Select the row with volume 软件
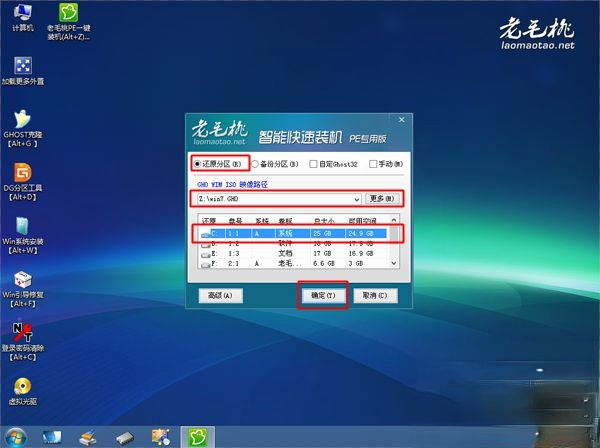The width and height of the screenshot is (600, 448). (x=293, y=244)
